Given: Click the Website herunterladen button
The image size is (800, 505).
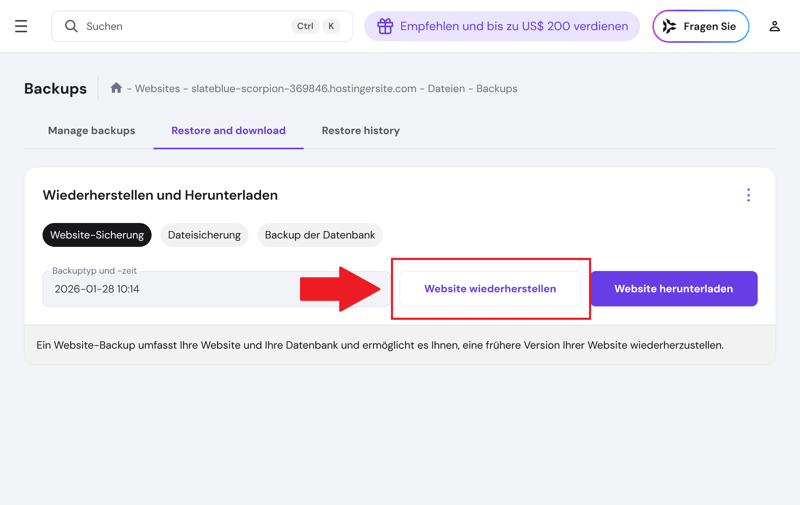Looking at the screenshot, I should (673, 289).
